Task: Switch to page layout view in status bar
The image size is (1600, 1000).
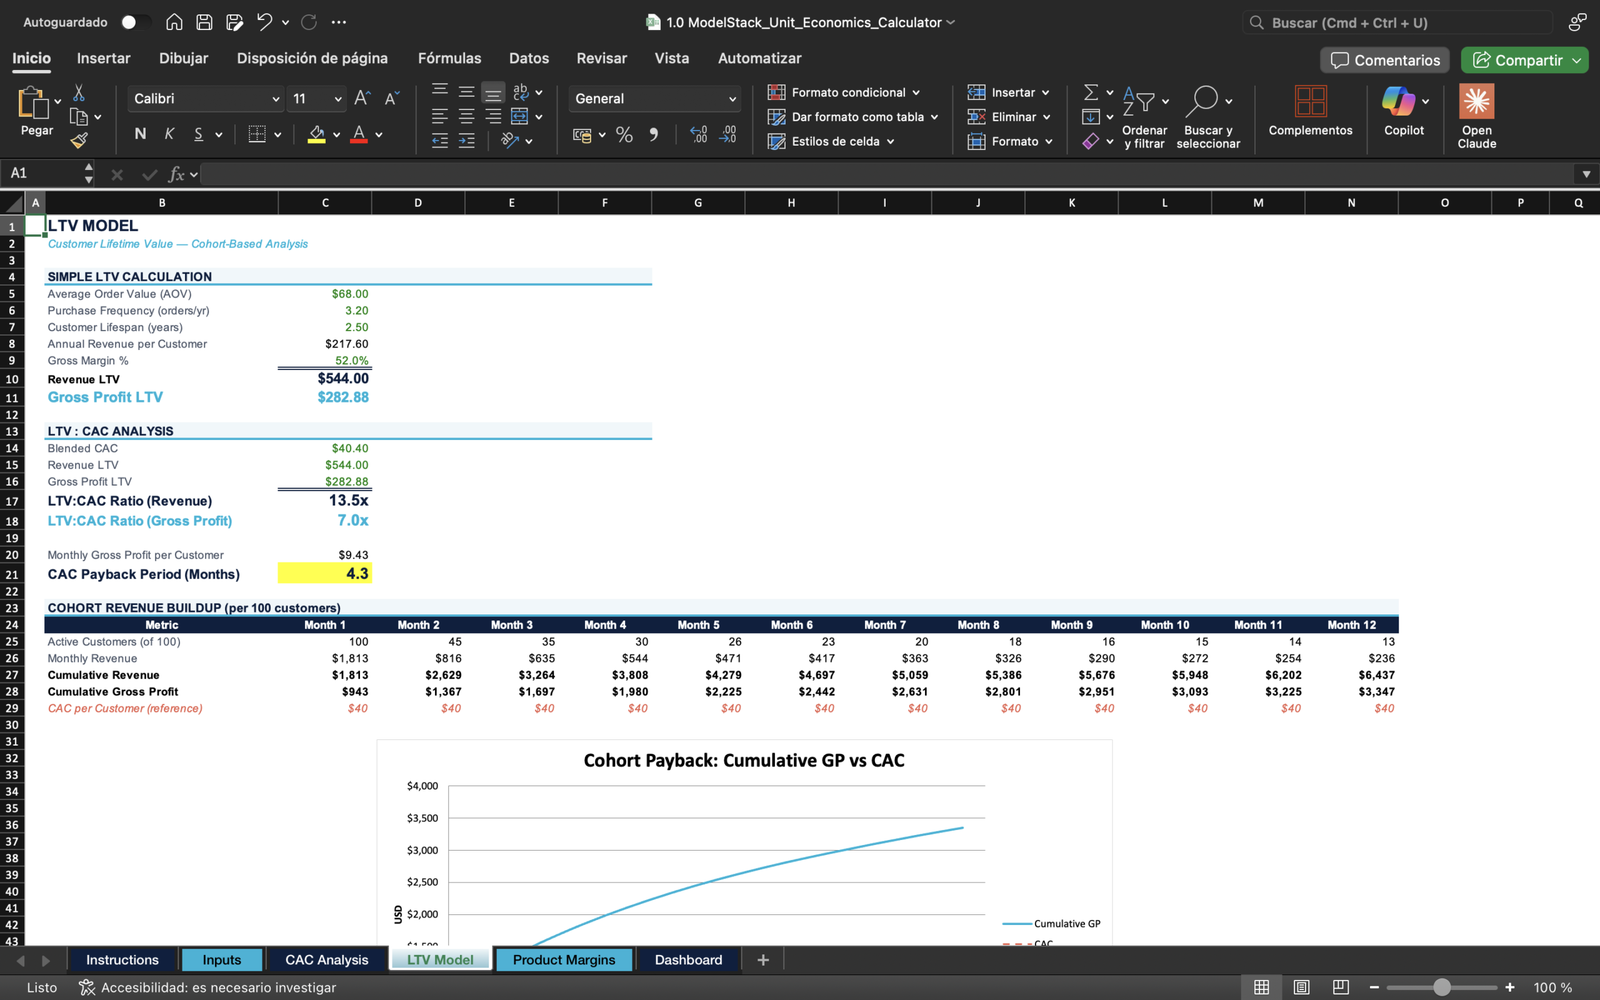Action: (x=1301, y=987)
